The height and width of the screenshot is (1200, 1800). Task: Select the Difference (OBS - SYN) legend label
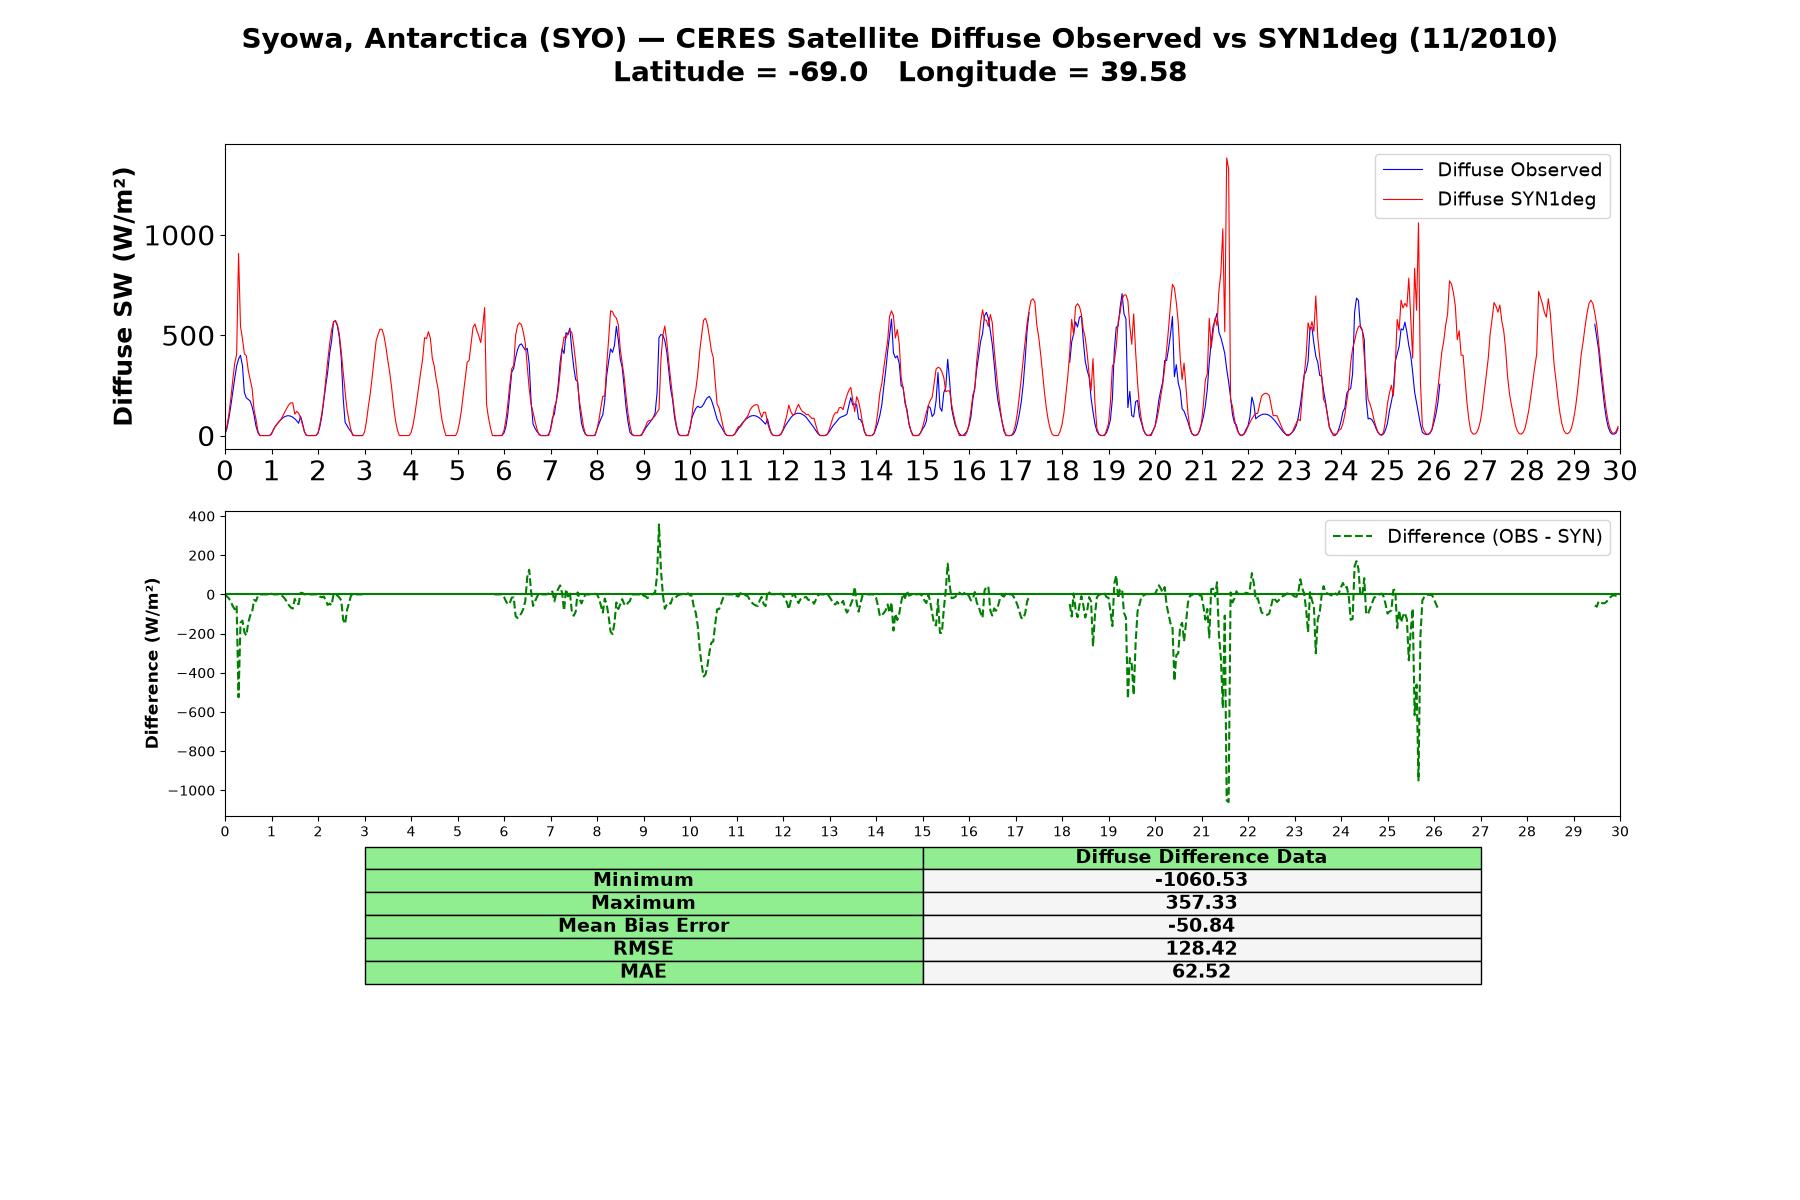click(1494, 537)
